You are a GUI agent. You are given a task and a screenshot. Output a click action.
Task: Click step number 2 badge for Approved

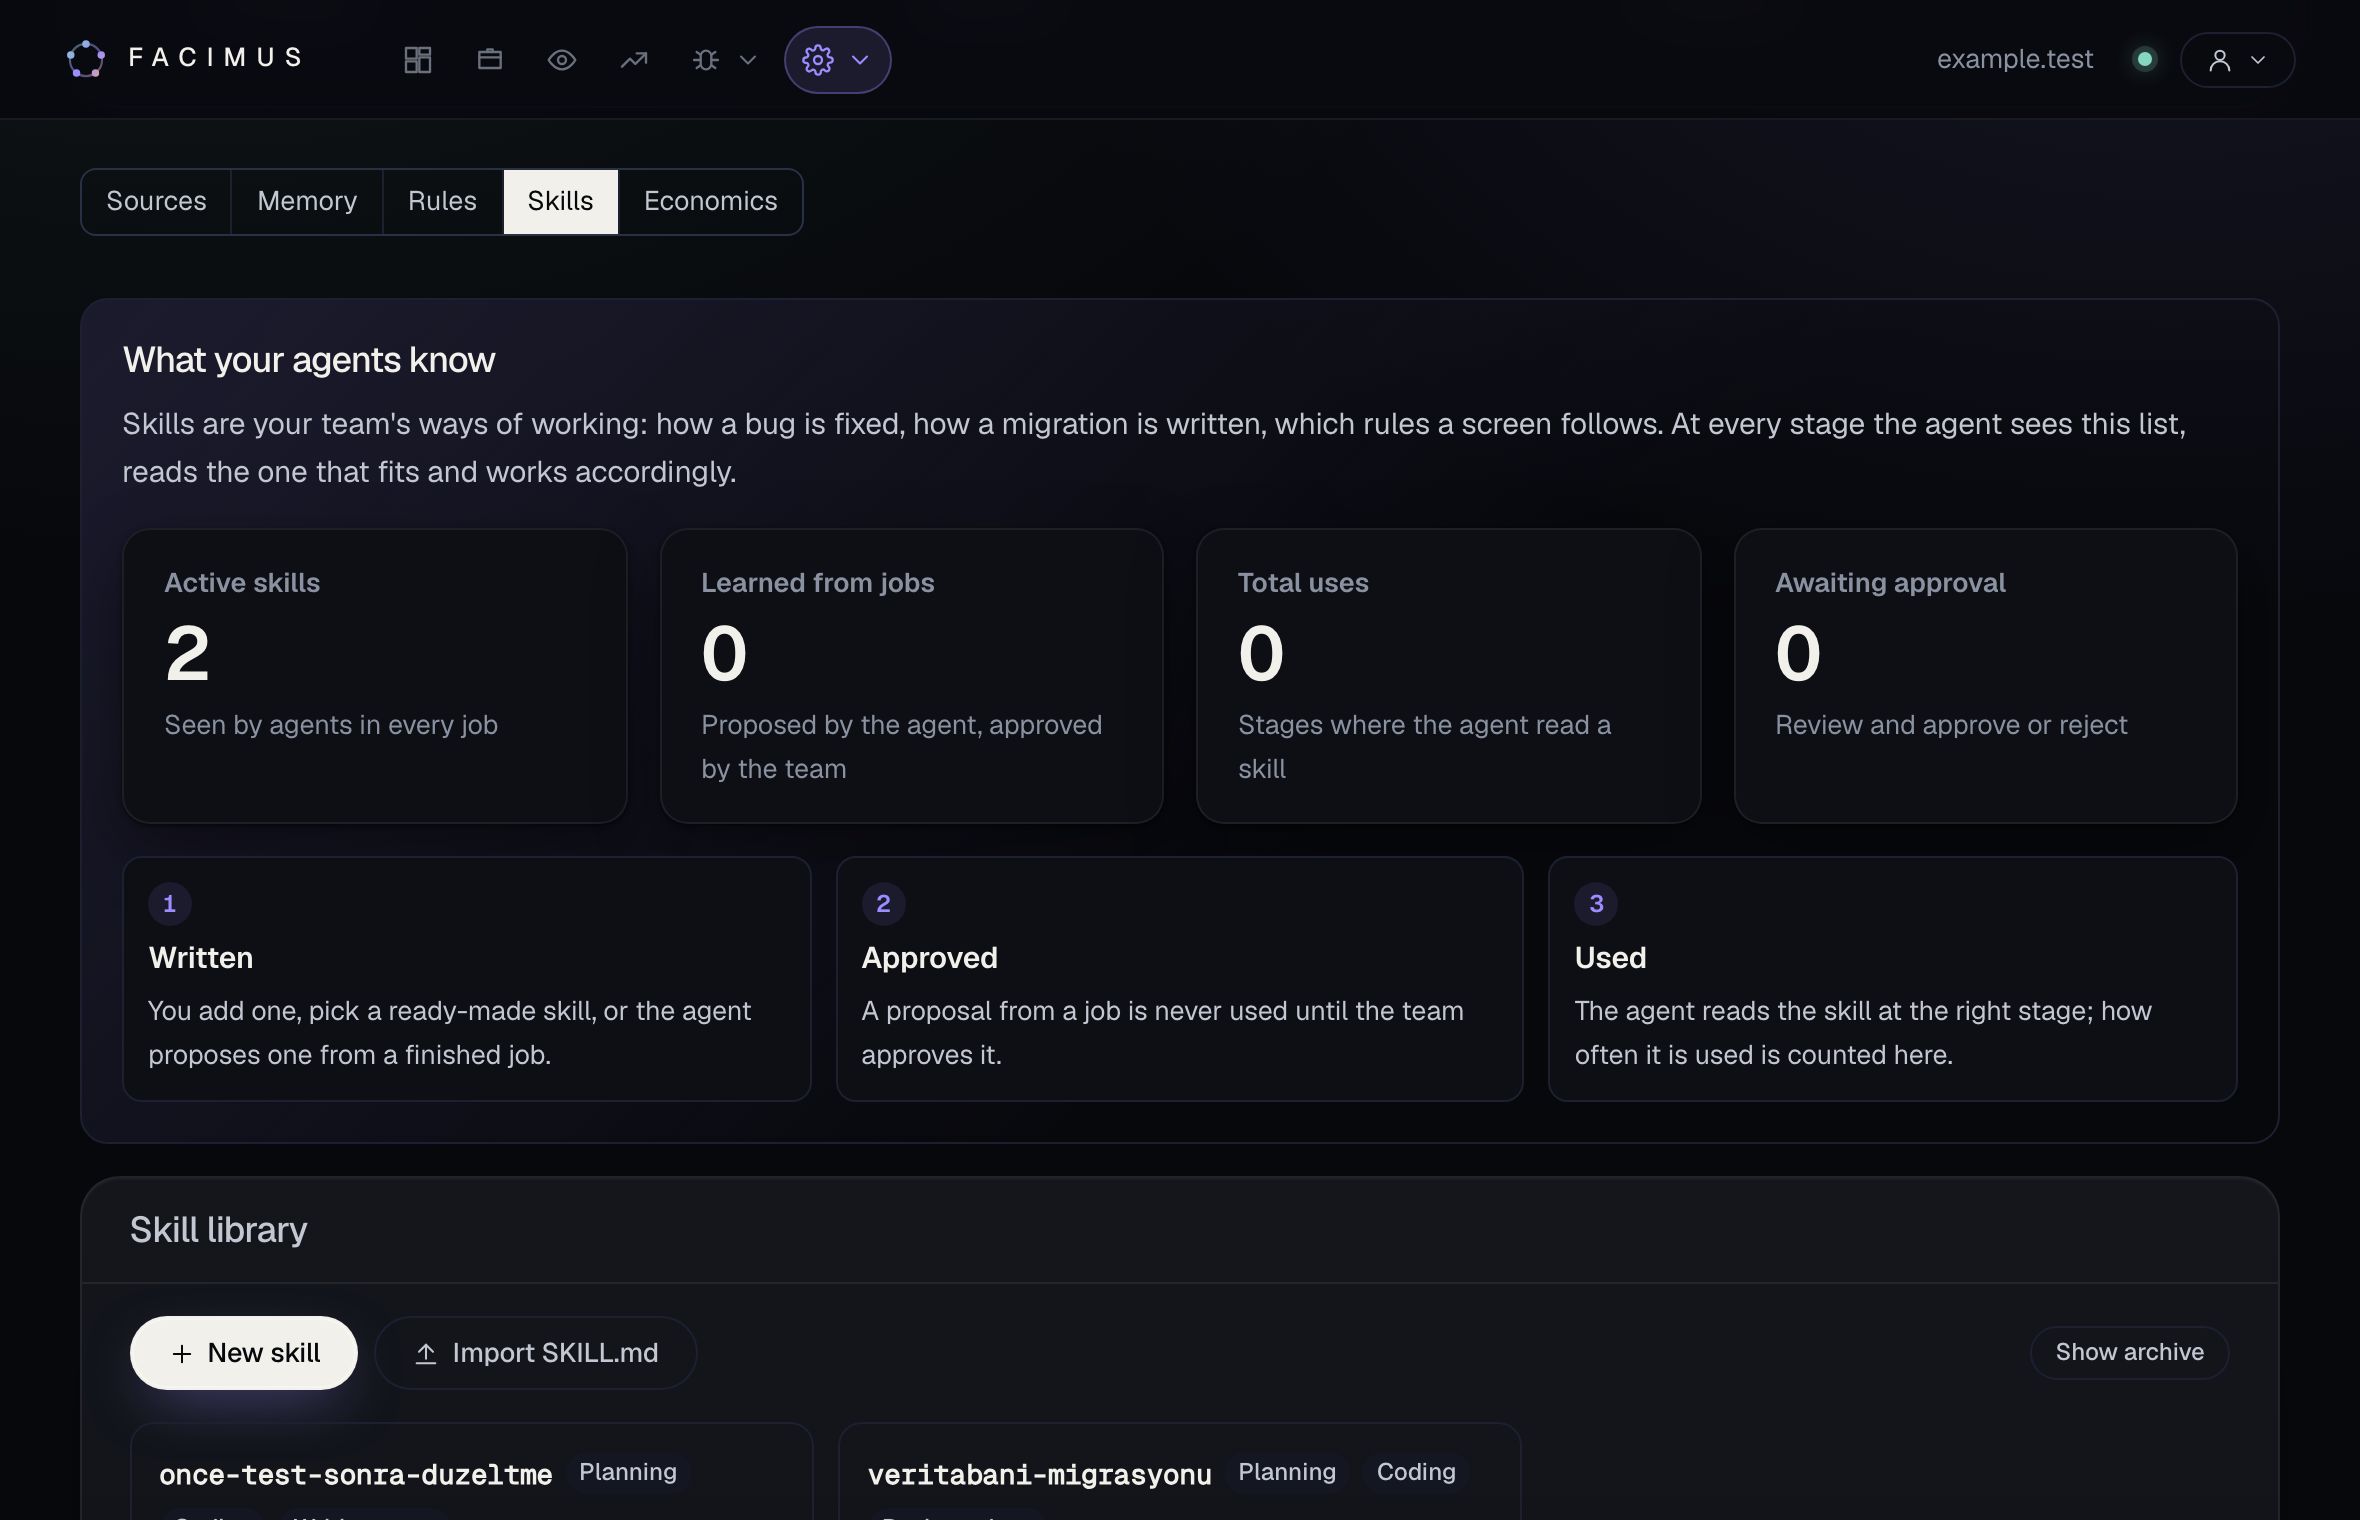pyautogui.click(x=883, y=904)
